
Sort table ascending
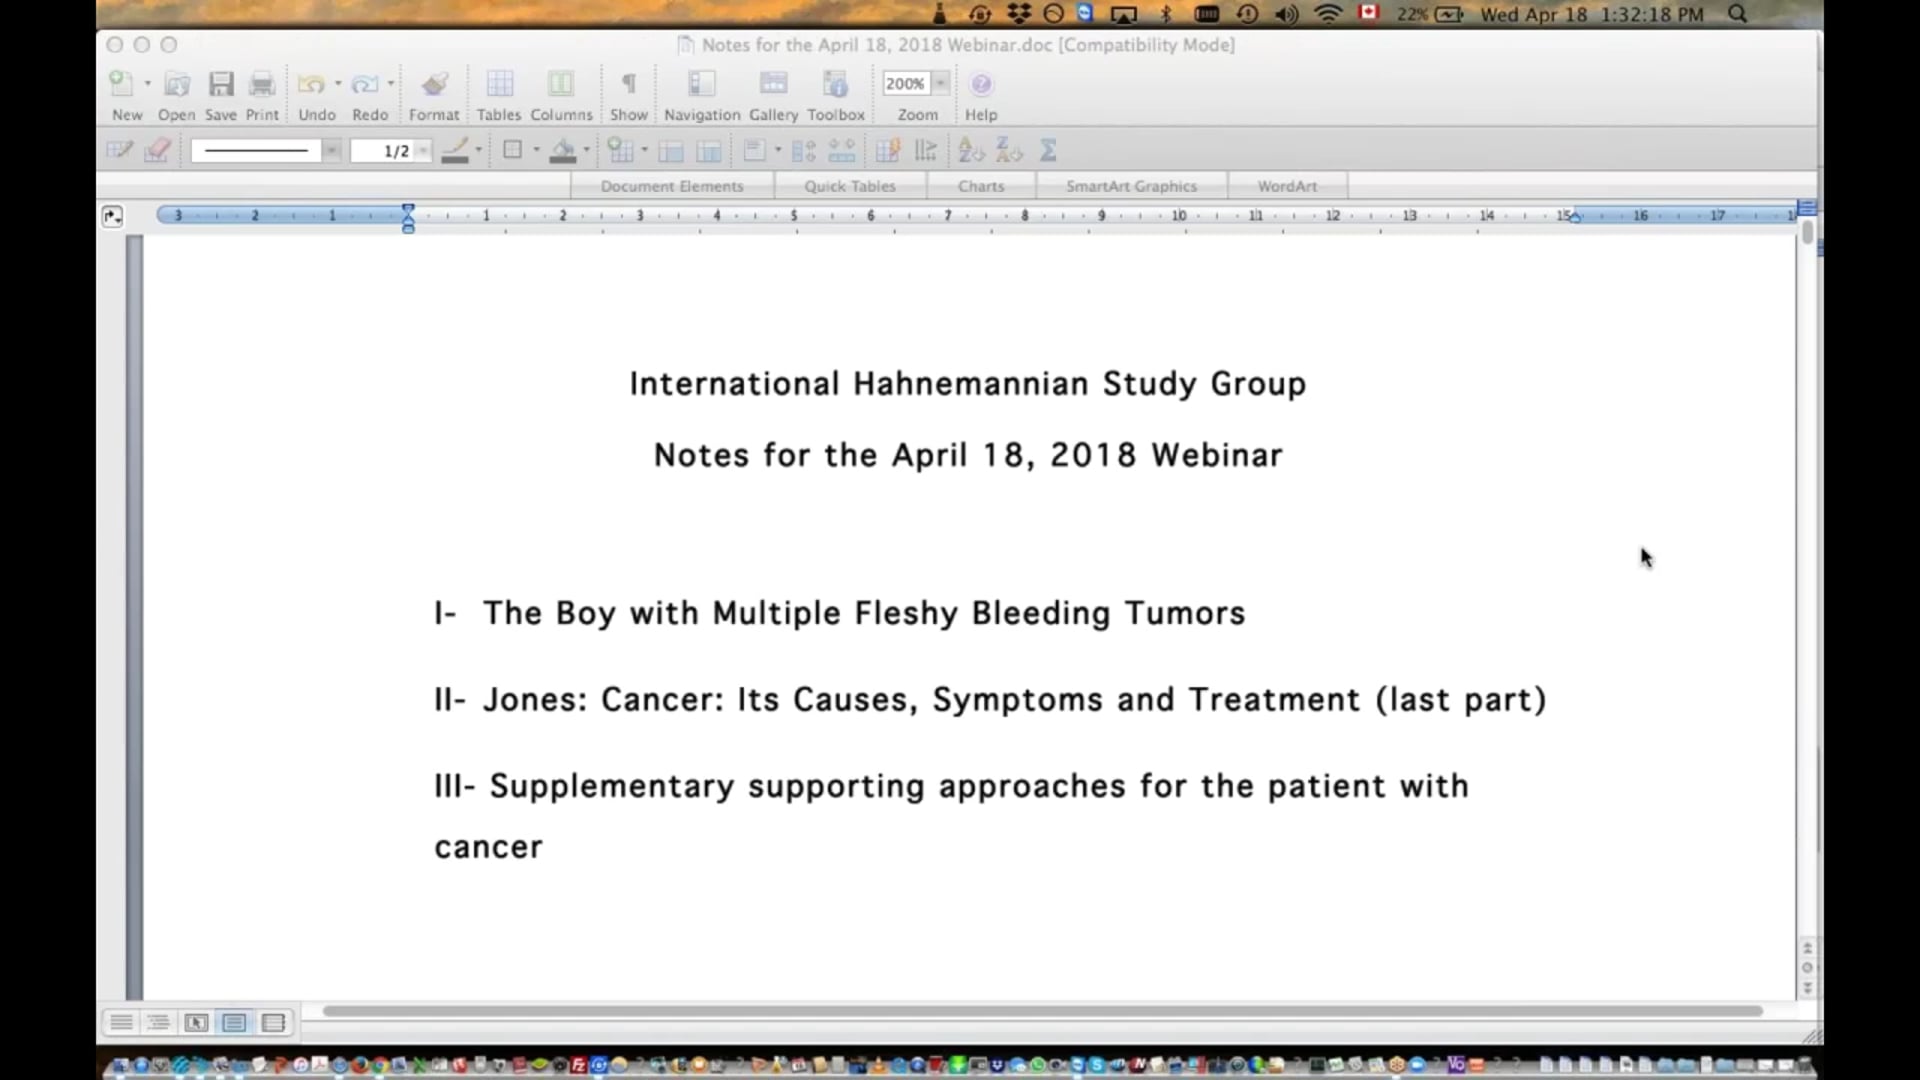pyautogui.click(x=968, y=150)
